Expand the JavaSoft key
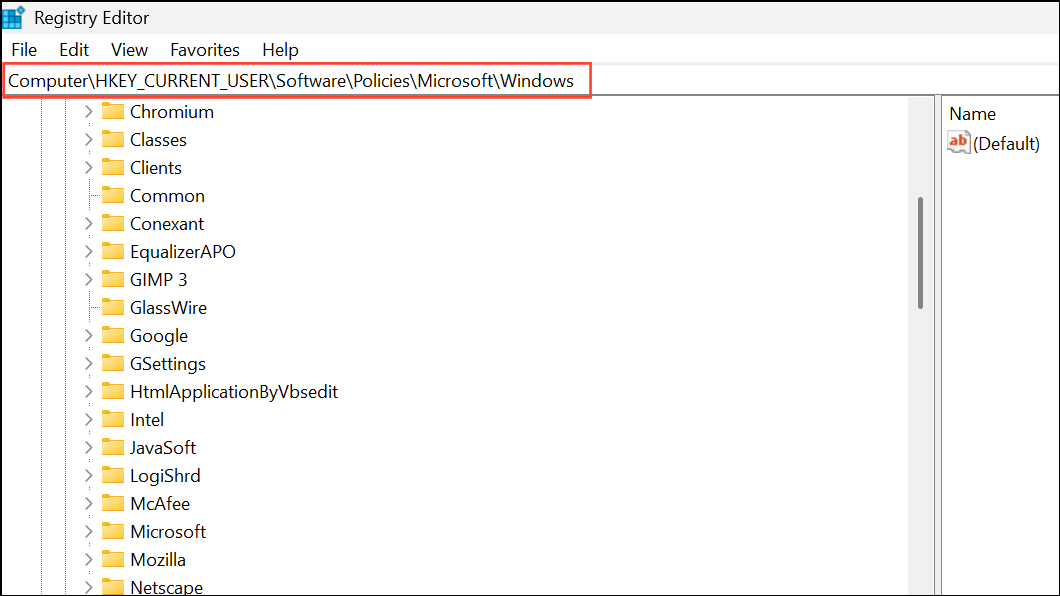 [x=89, y=448]
